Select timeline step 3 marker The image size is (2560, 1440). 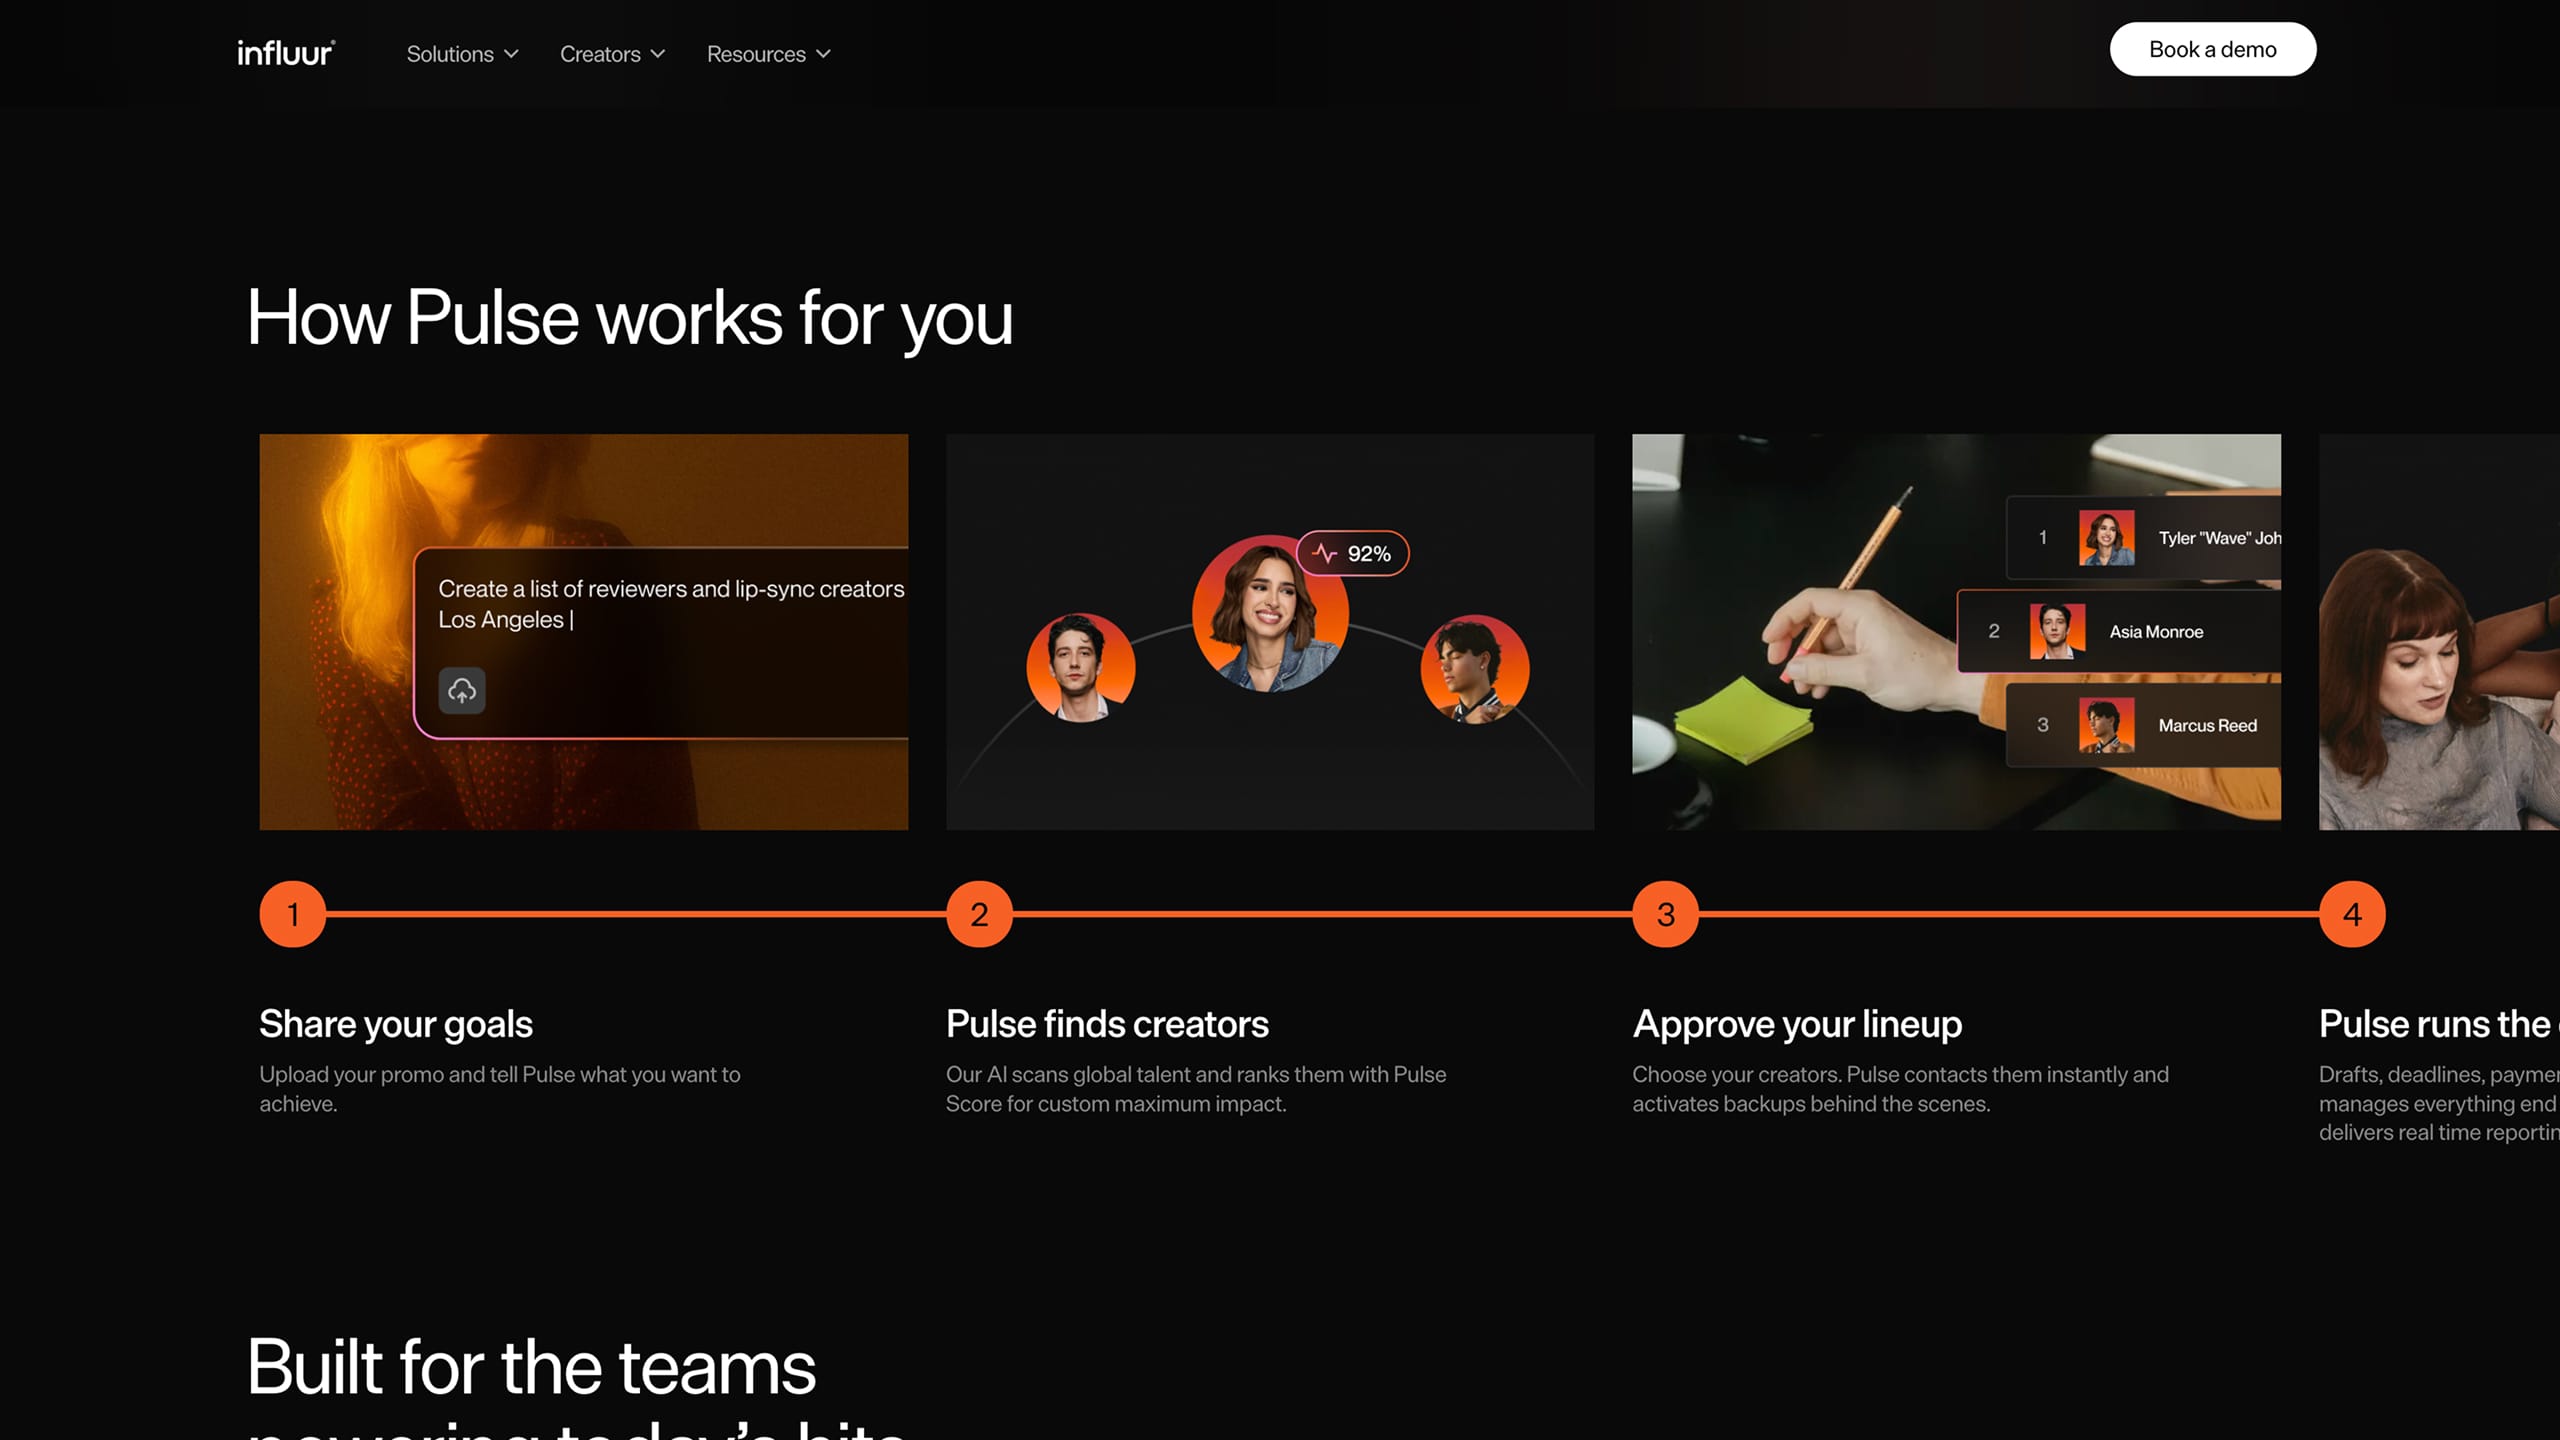(x=1666, y=914)
